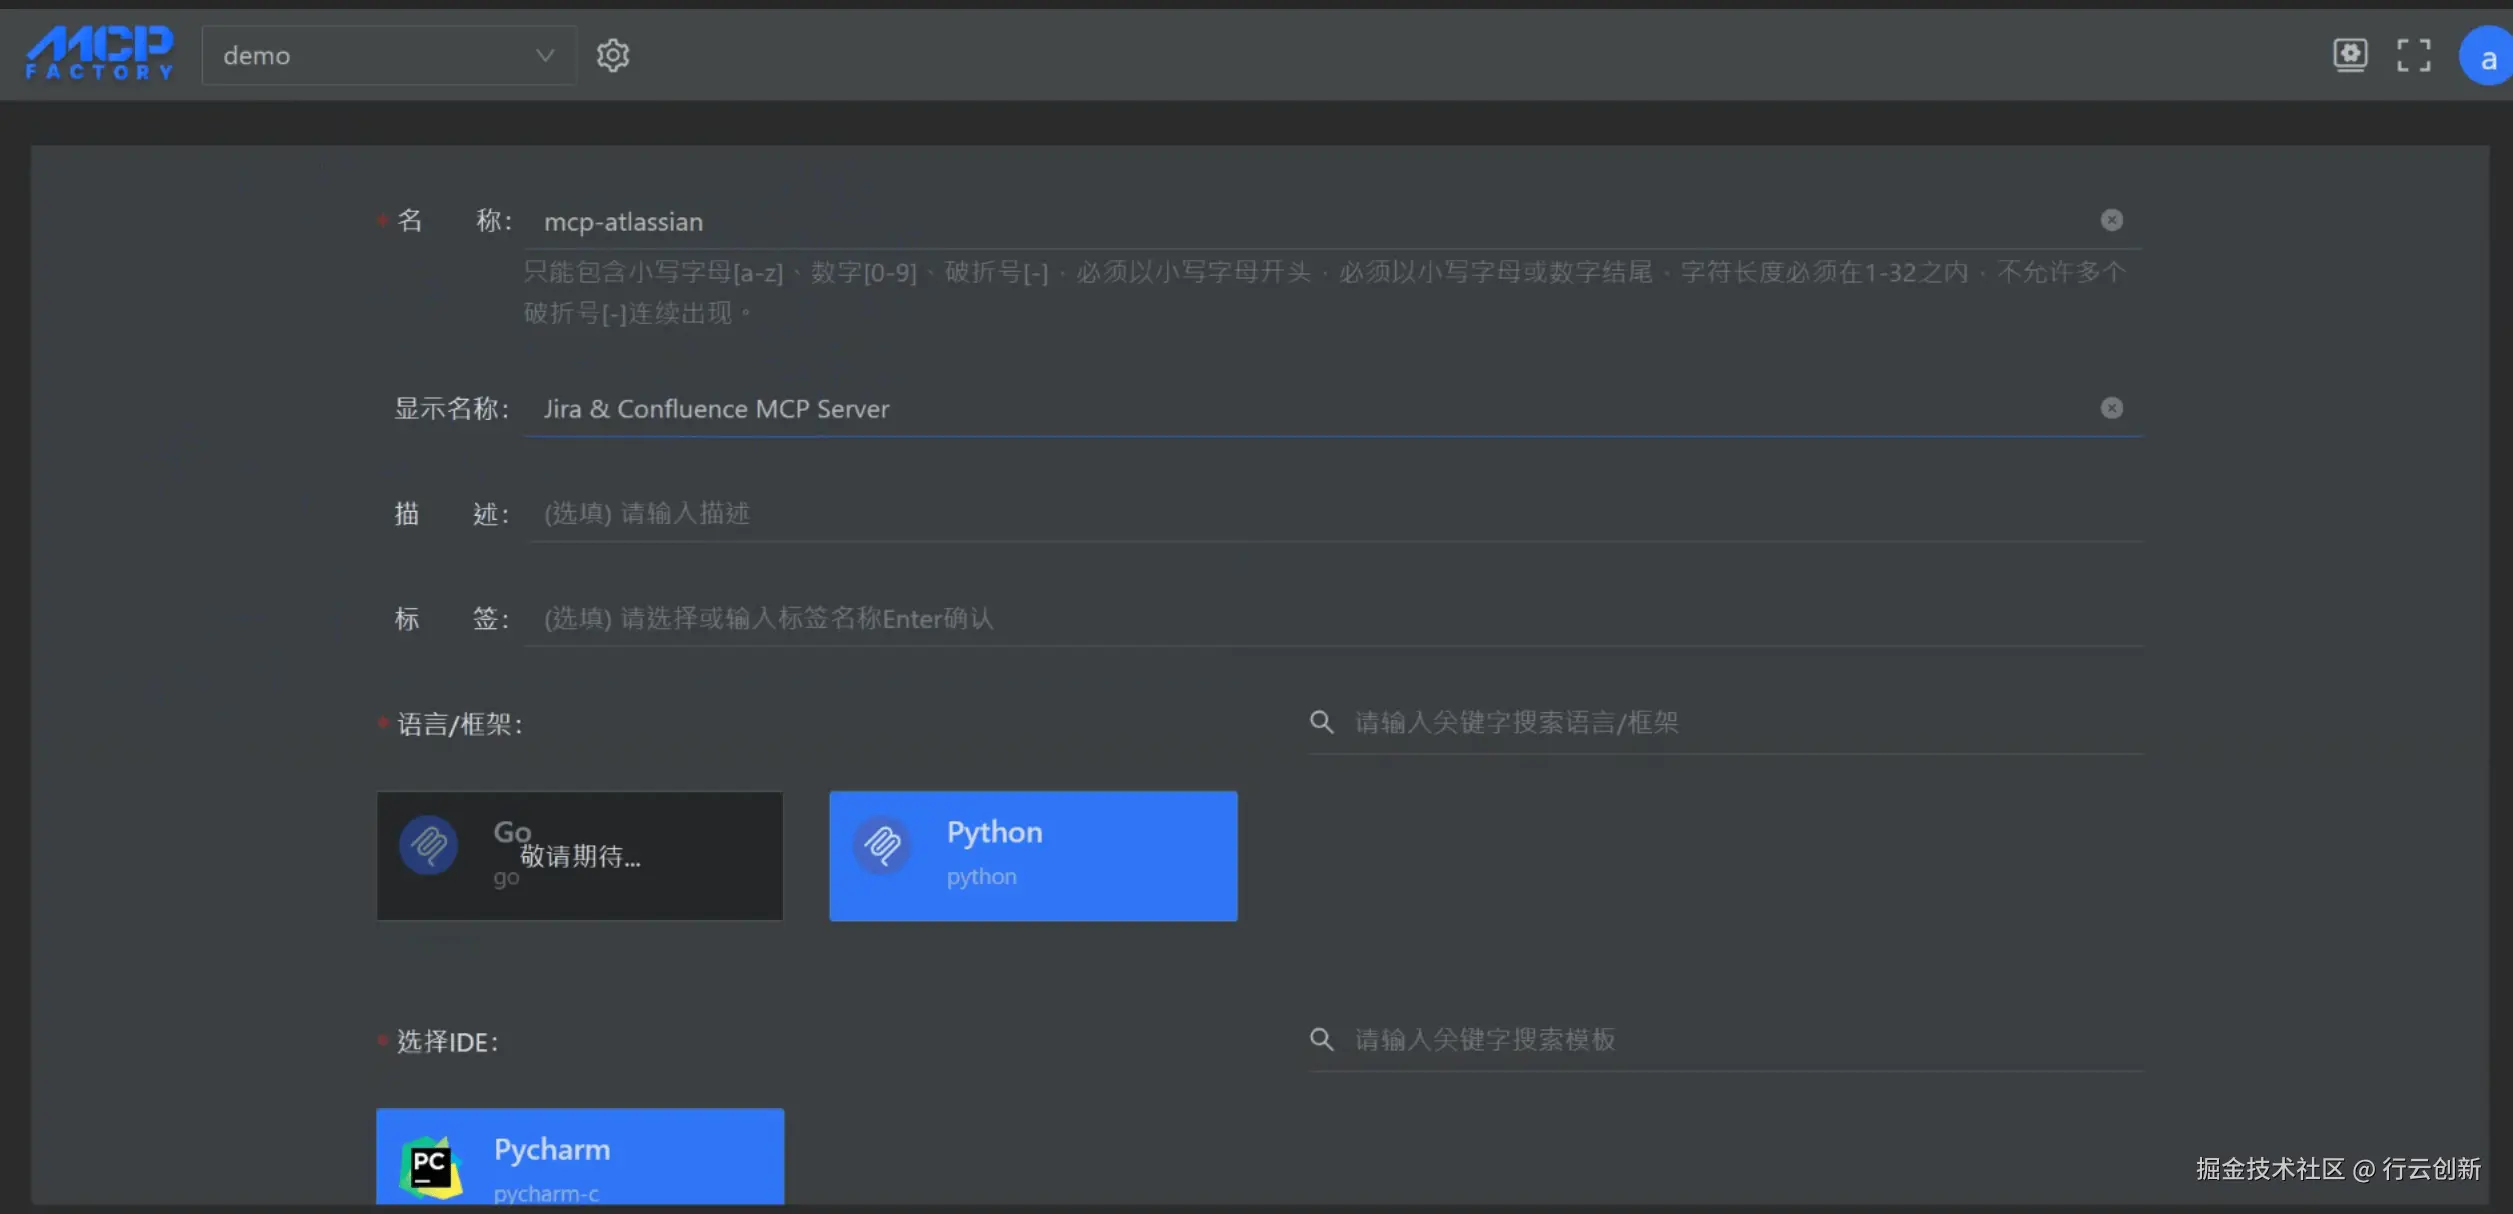Click the language/framework search magnifier icon
The height and width of the screenshot is (1214, 2513).
(x=1321, y=722)
